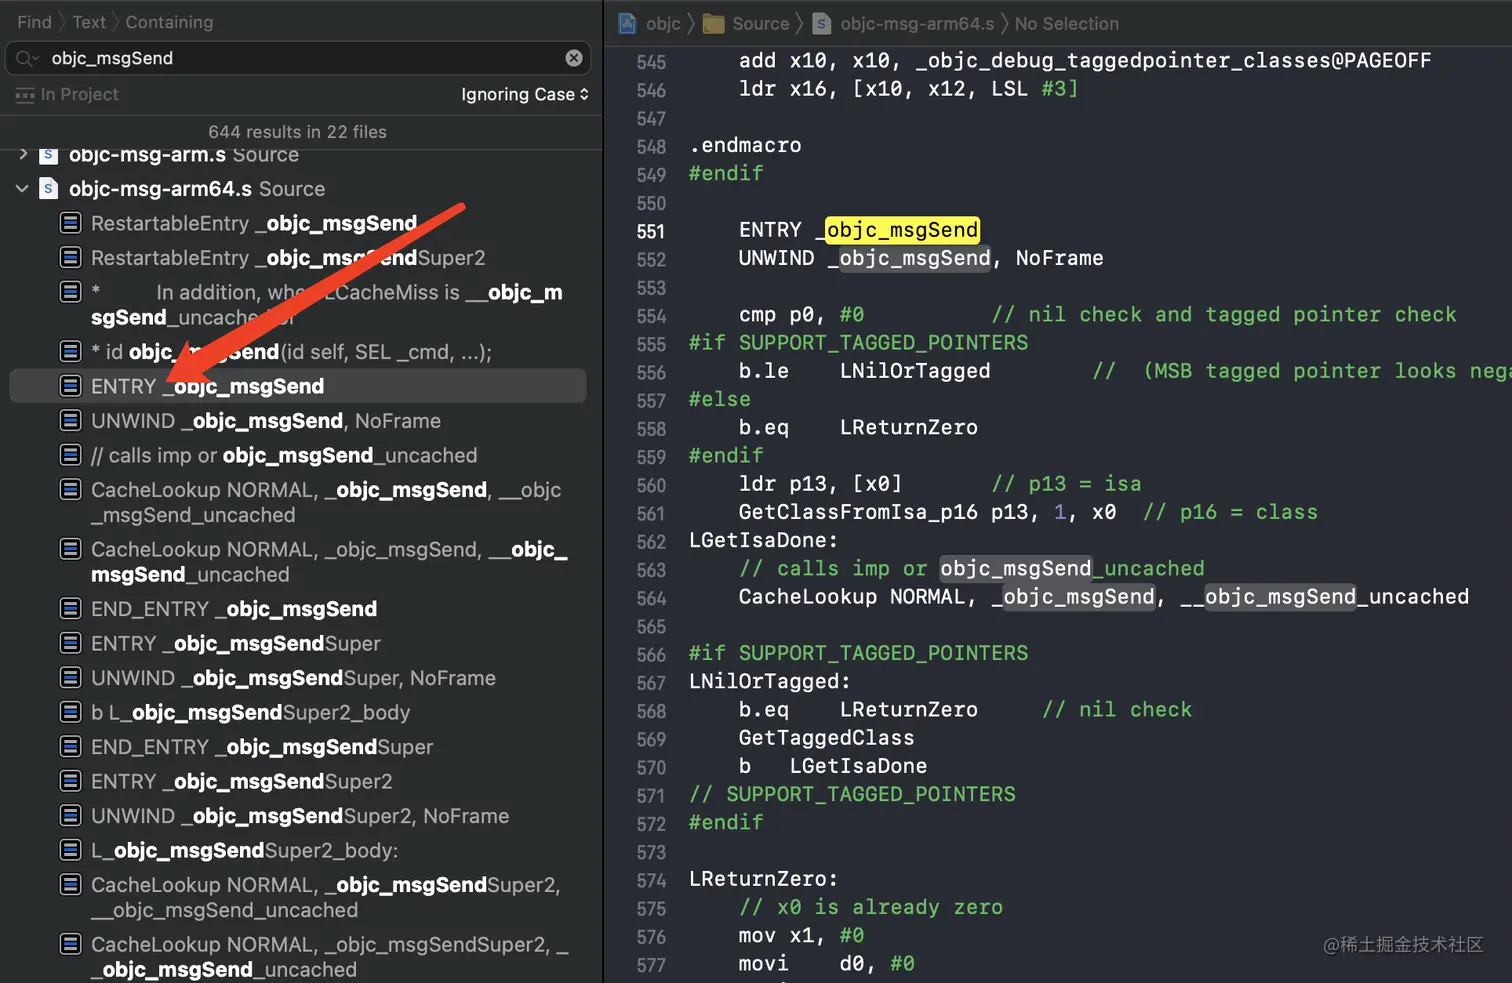This screenshot has width=1512, height=983.
Task: Open No Selection symbol jump bar menu
Action: (x=1066, y=23)
